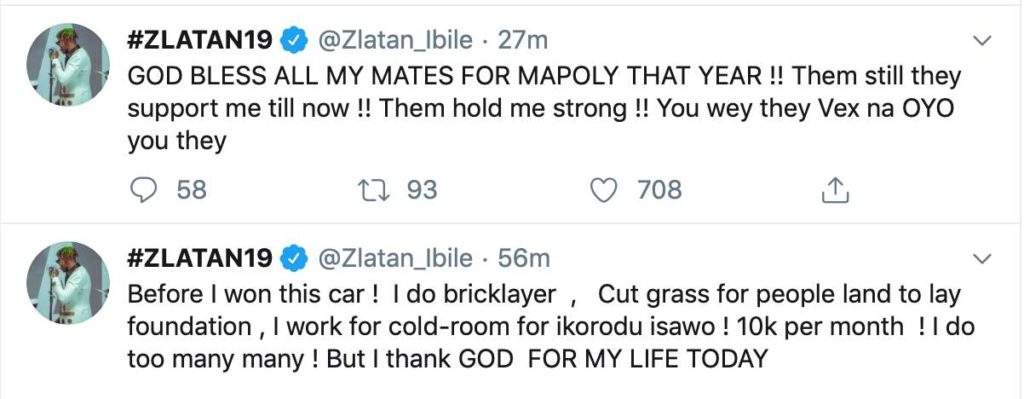Open profile avatar on the first tweet

68,64
